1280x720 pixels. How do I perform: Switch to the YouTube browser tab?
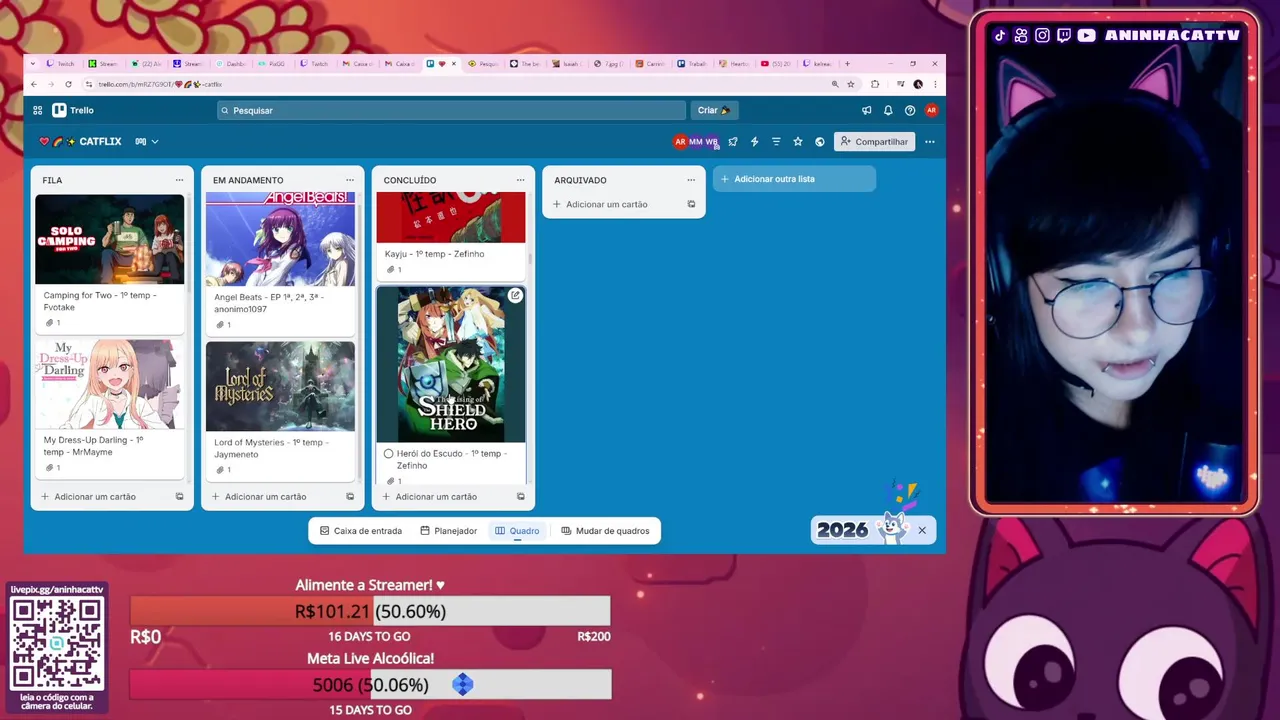coord(775,63)
